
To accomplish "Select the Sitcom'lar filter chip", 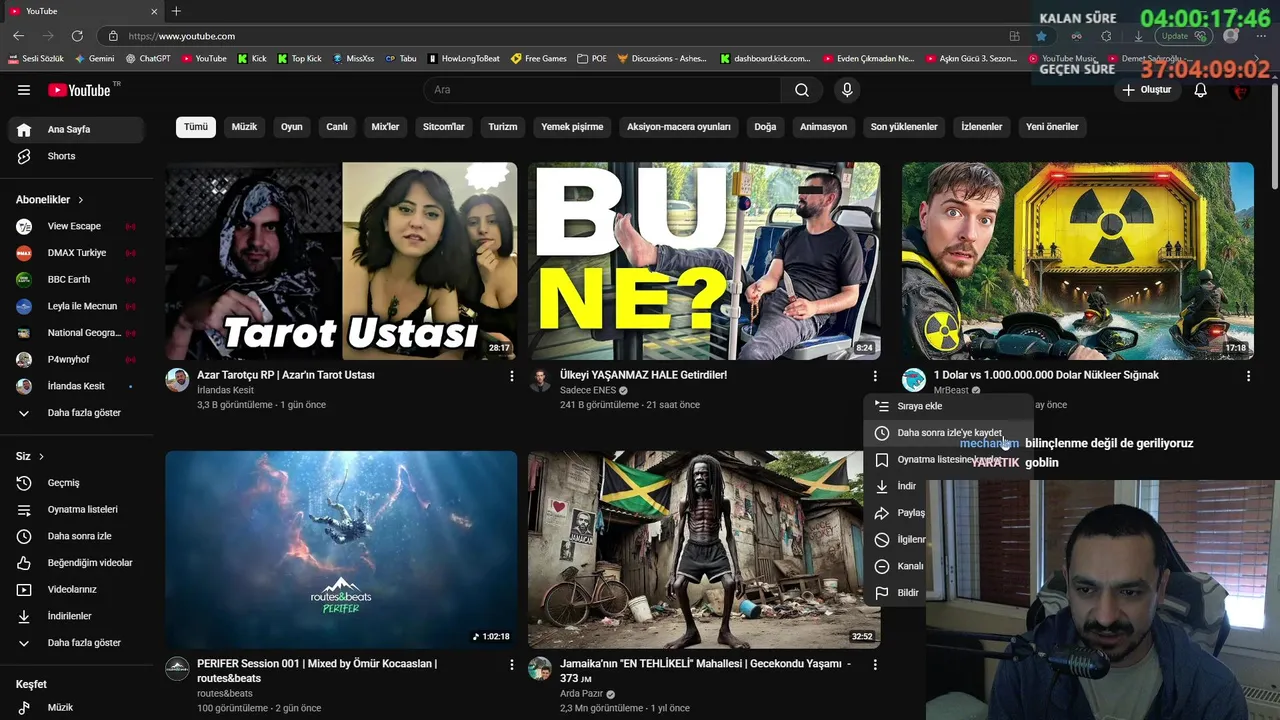I will tap(444, 127).
